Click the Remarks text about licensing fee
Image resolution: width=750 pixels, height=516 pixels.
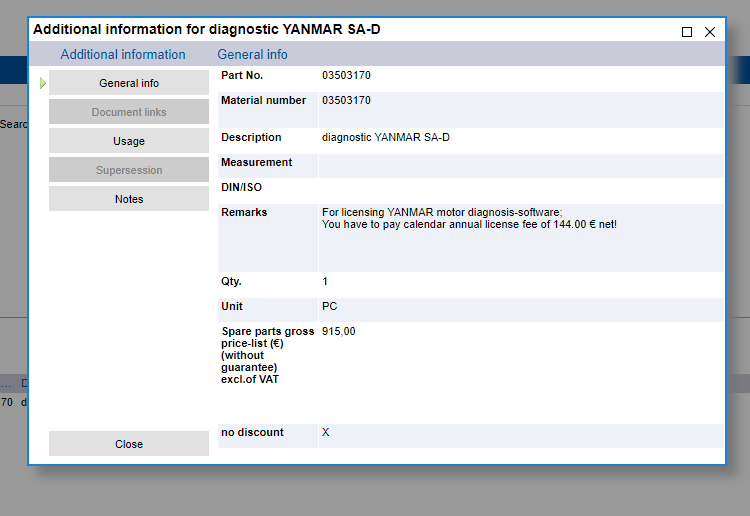[x=469, y=218]
